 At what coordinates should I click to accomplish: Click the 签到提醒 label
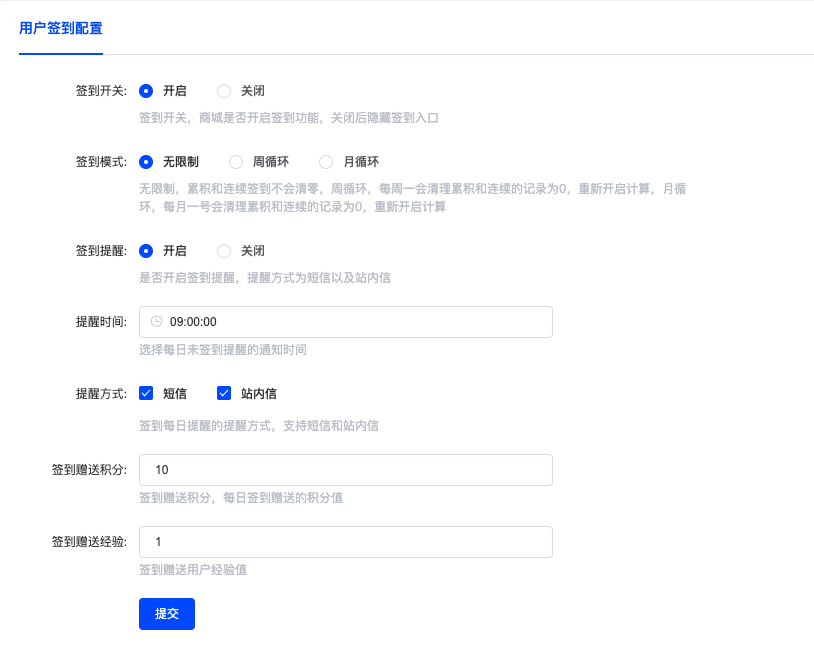click(101, 251)
